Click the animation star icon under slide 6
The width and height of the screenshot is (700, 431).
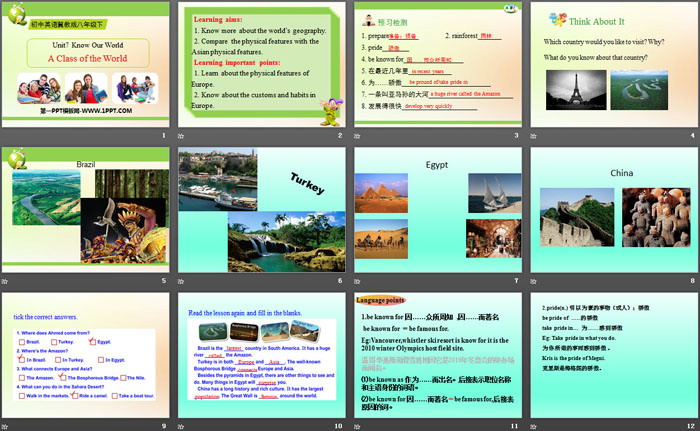(181, 280)
